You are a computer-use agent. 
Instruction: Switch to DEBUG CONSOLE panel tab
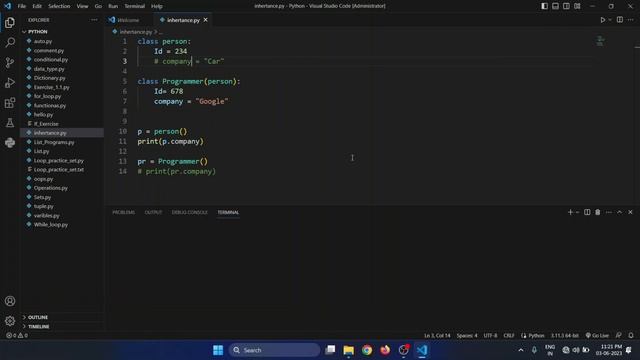tap(189, 212)
